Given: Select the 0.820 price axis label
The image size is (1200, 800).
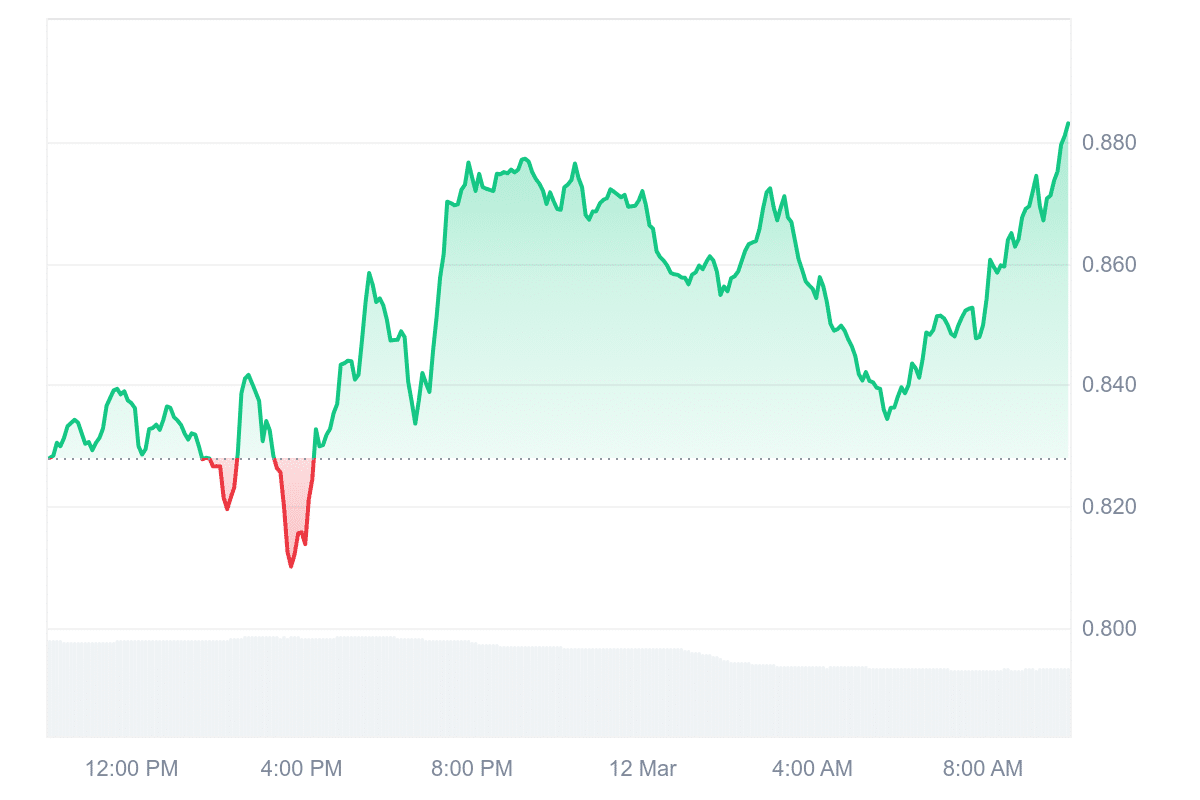Looking at the screenshot, I should [1112, 507].
